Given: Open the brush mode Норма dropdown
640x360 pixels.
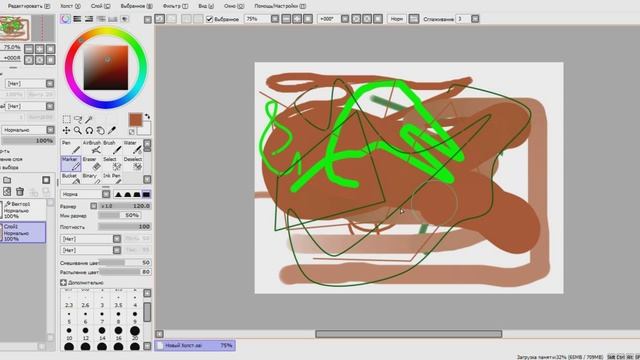Looking at the screenshot, I should 85,194.
